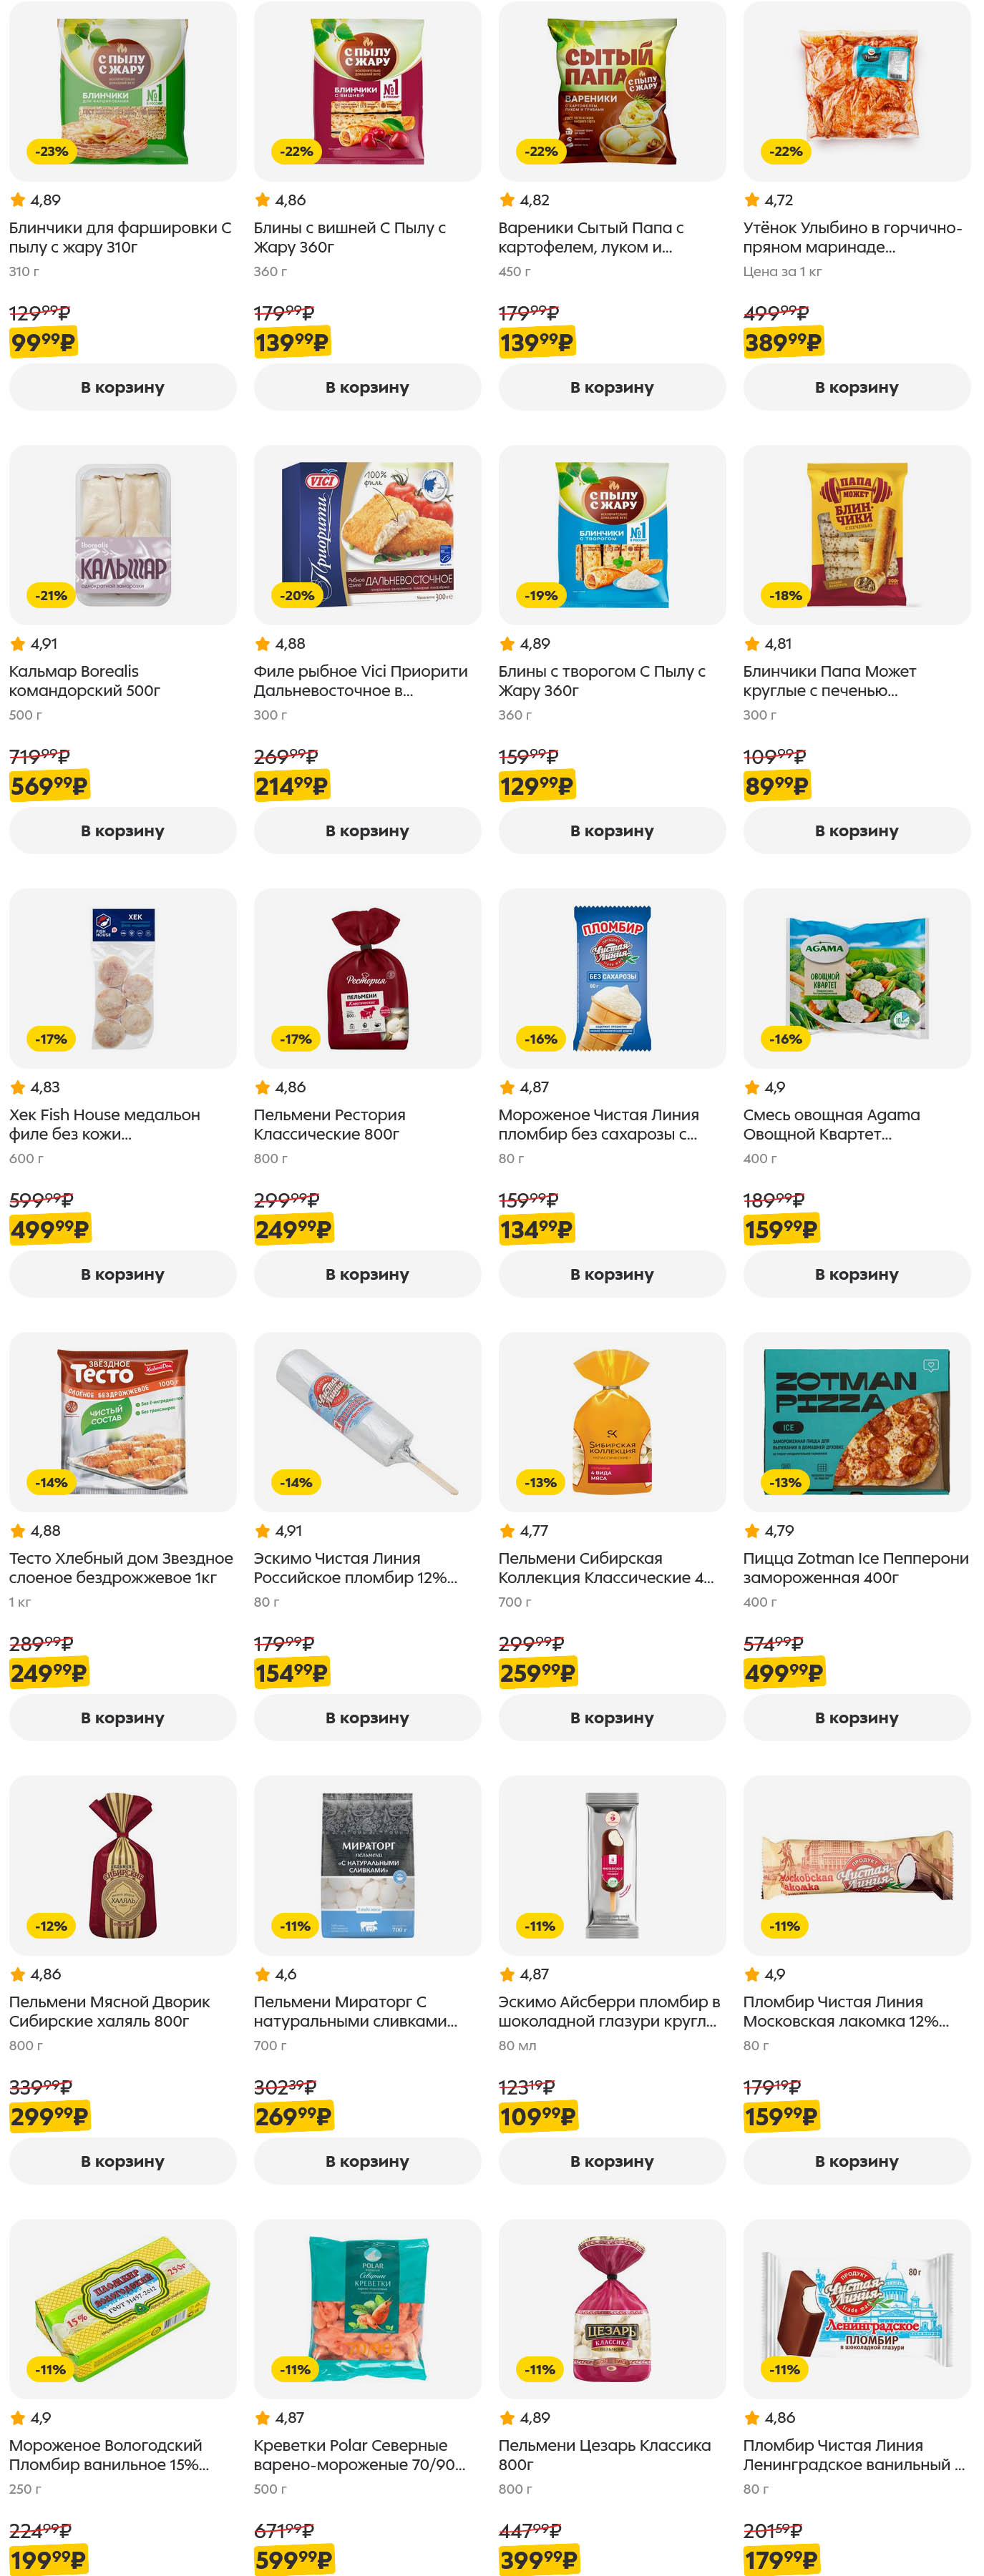Open Мороженое Вологодский Пломбир title link
The width and height of the screenshot is (984, 2576).
point(108,2454)
